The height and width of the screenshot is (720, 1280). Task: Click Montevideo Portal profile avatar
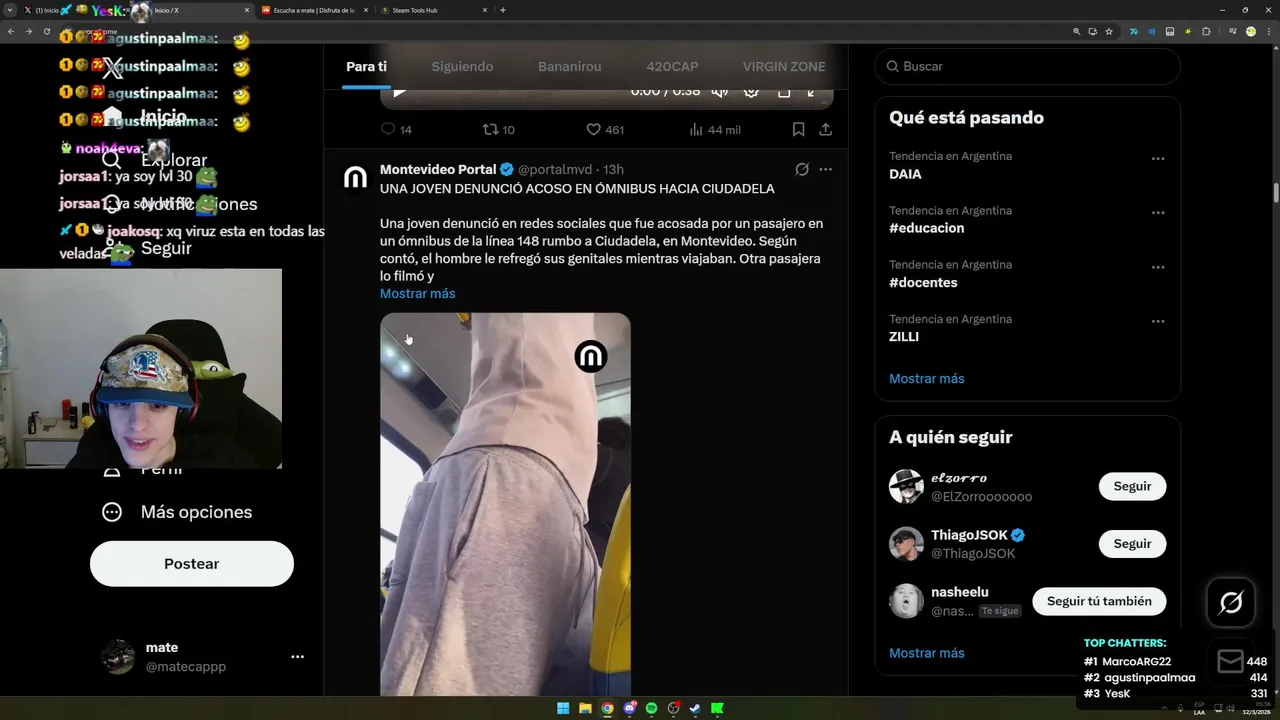[355, 177]
